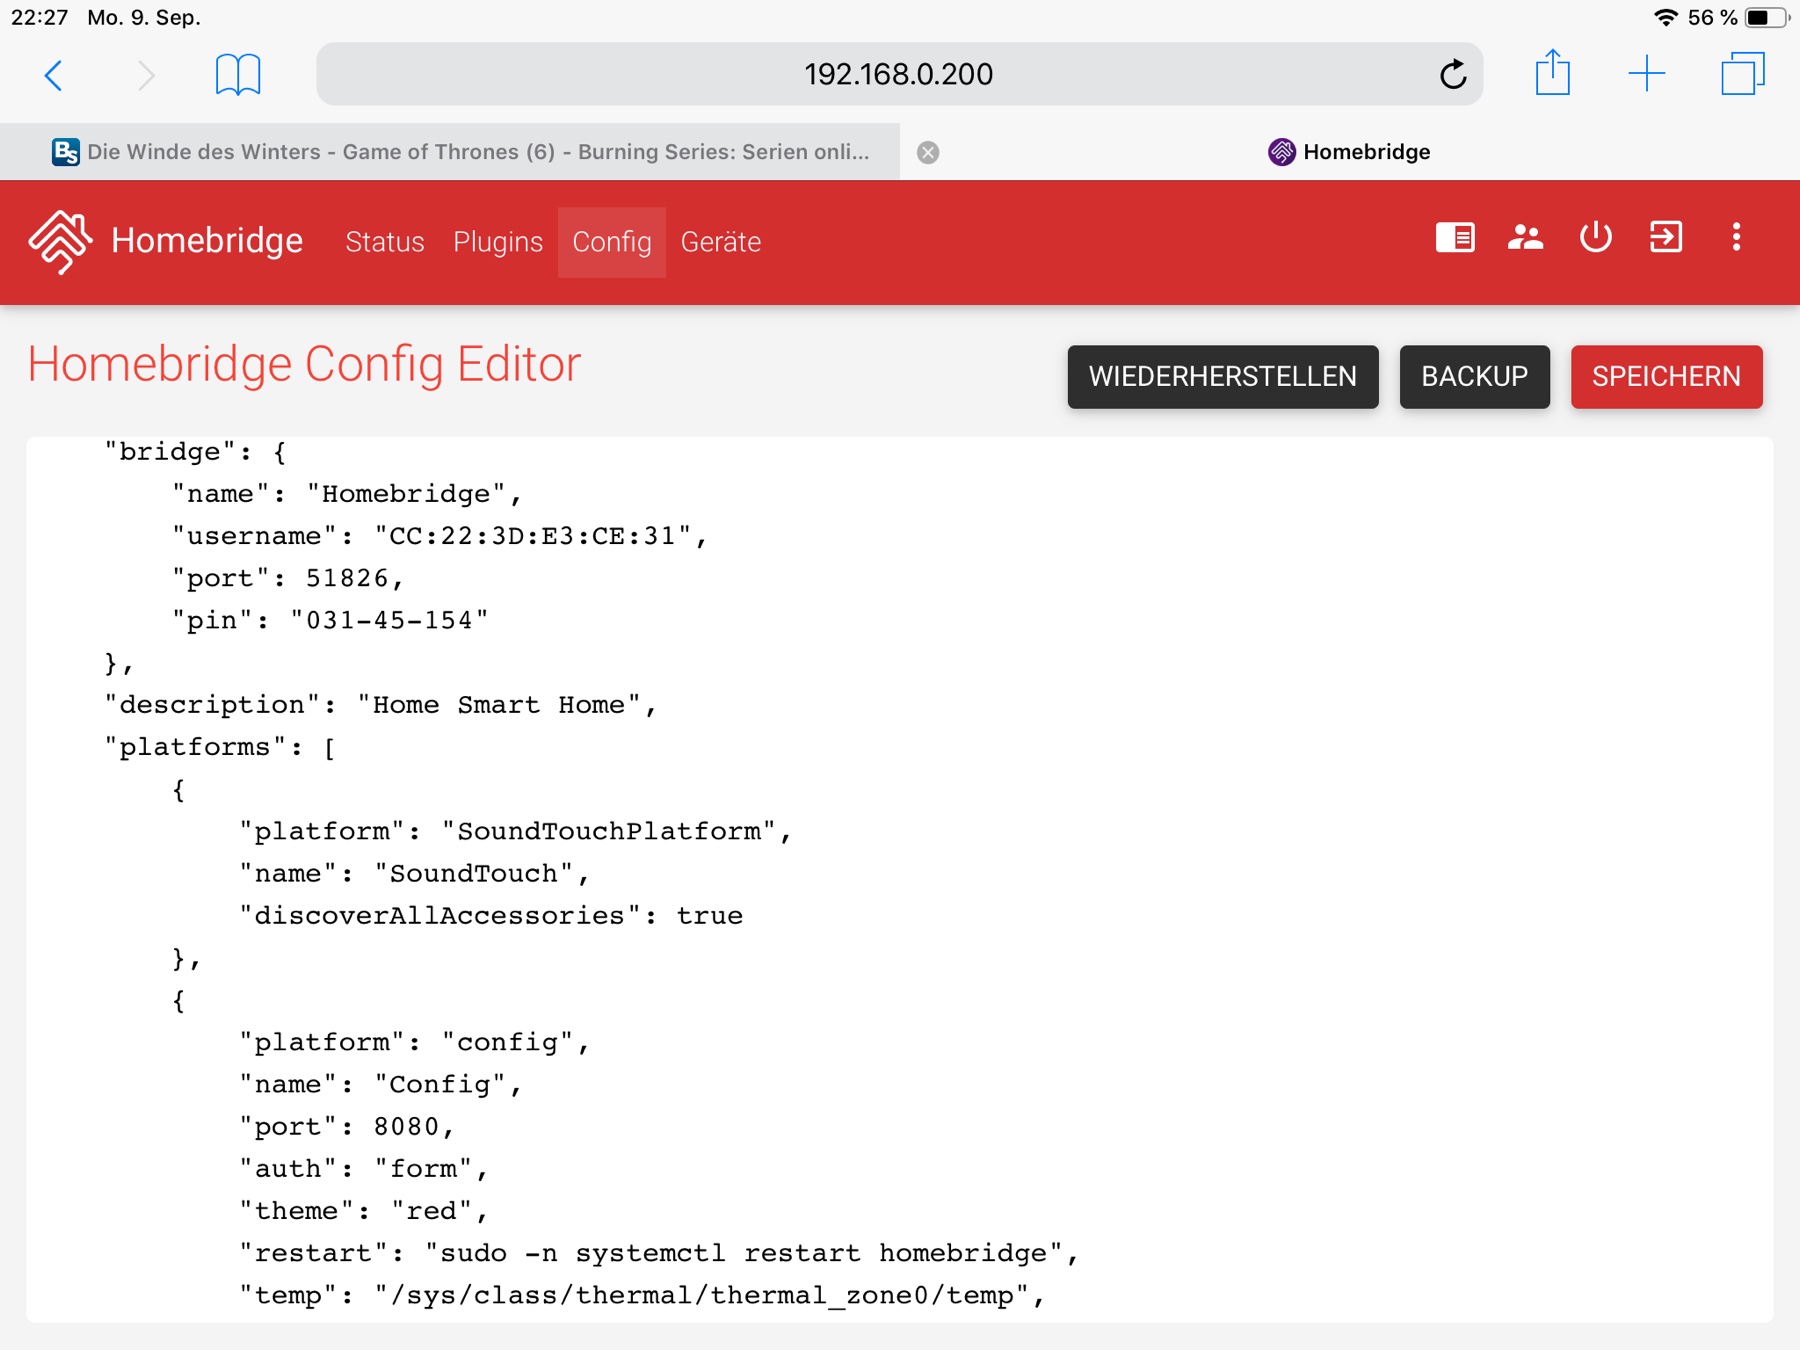
Task: Go to the Geräte page
Action: coord(720,242)
